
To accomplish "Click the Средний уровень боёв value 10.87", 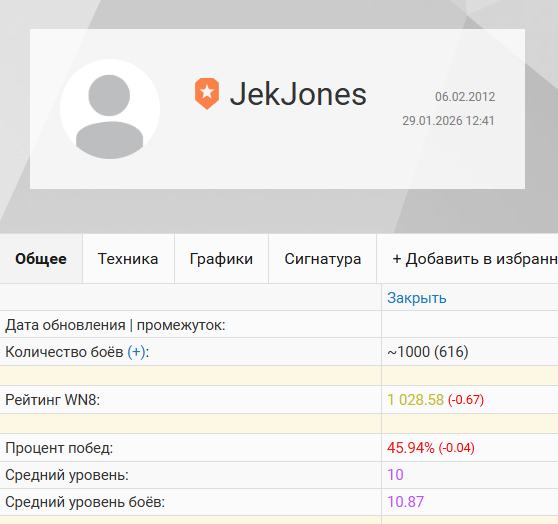I will click(406, 502).
